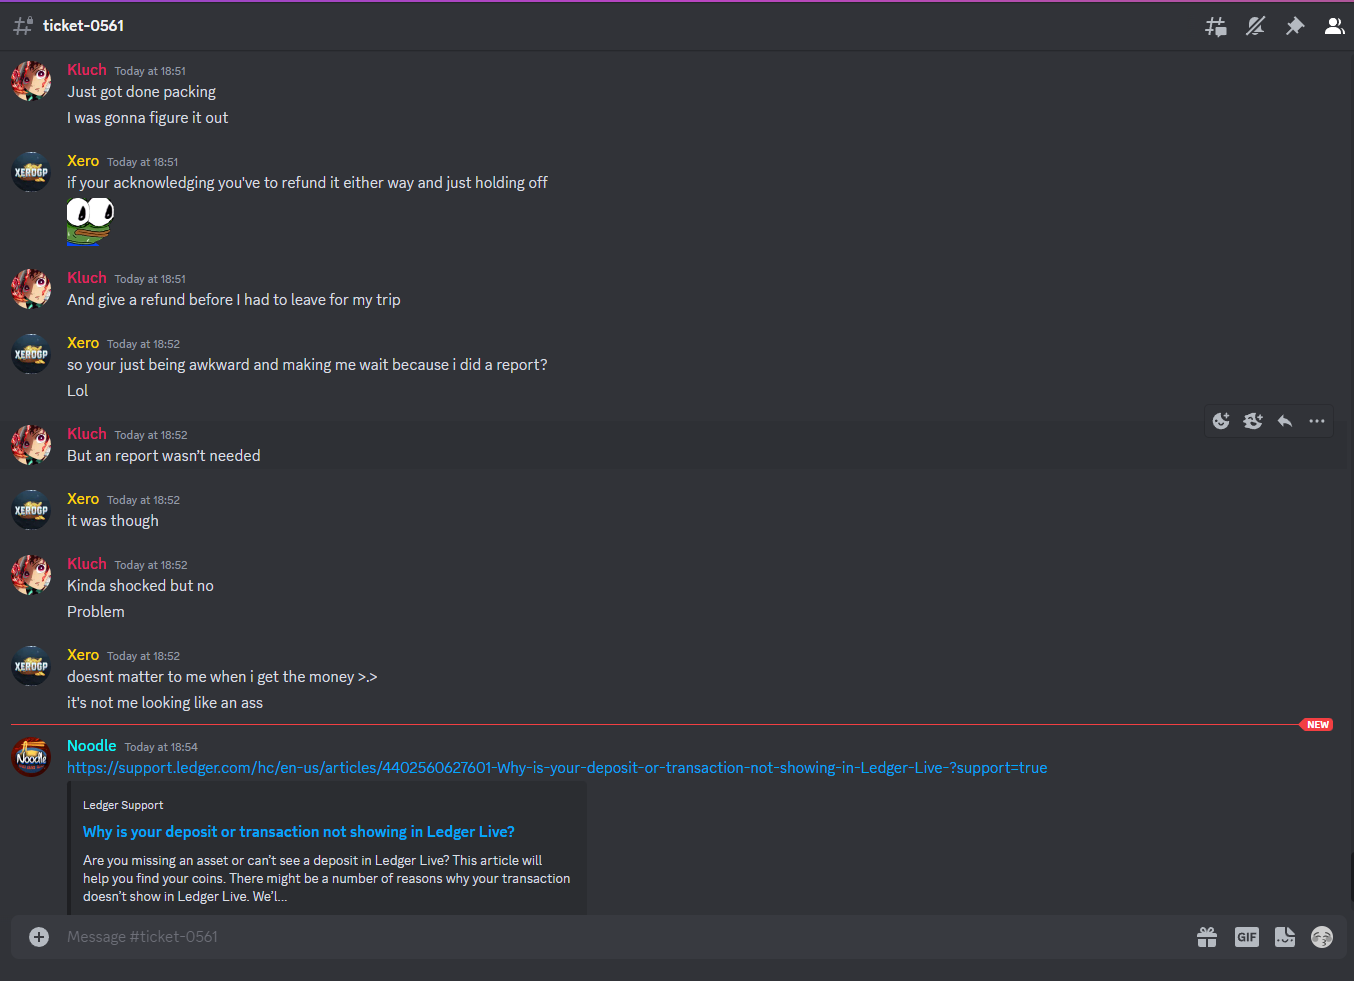Toggle notification settings bell icon
The height and width of the screenshot is (981, 1354).
click(1256, 26)
